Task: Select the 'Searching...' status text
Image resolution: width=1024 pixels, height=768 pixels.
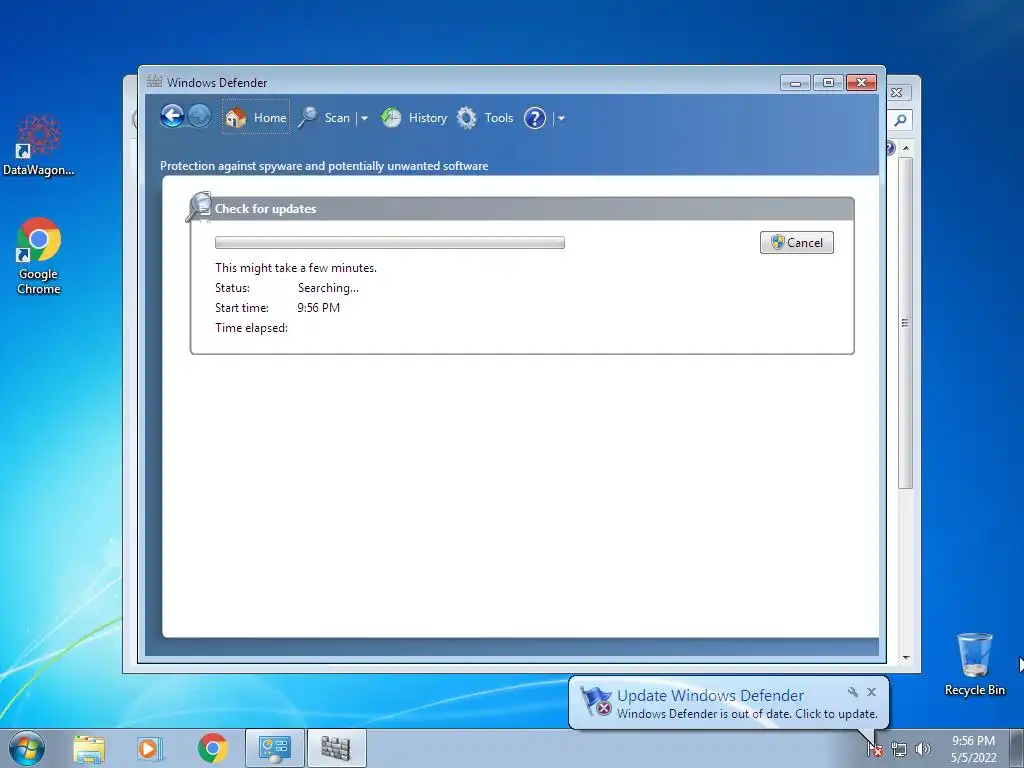Action: coord(328,288)
